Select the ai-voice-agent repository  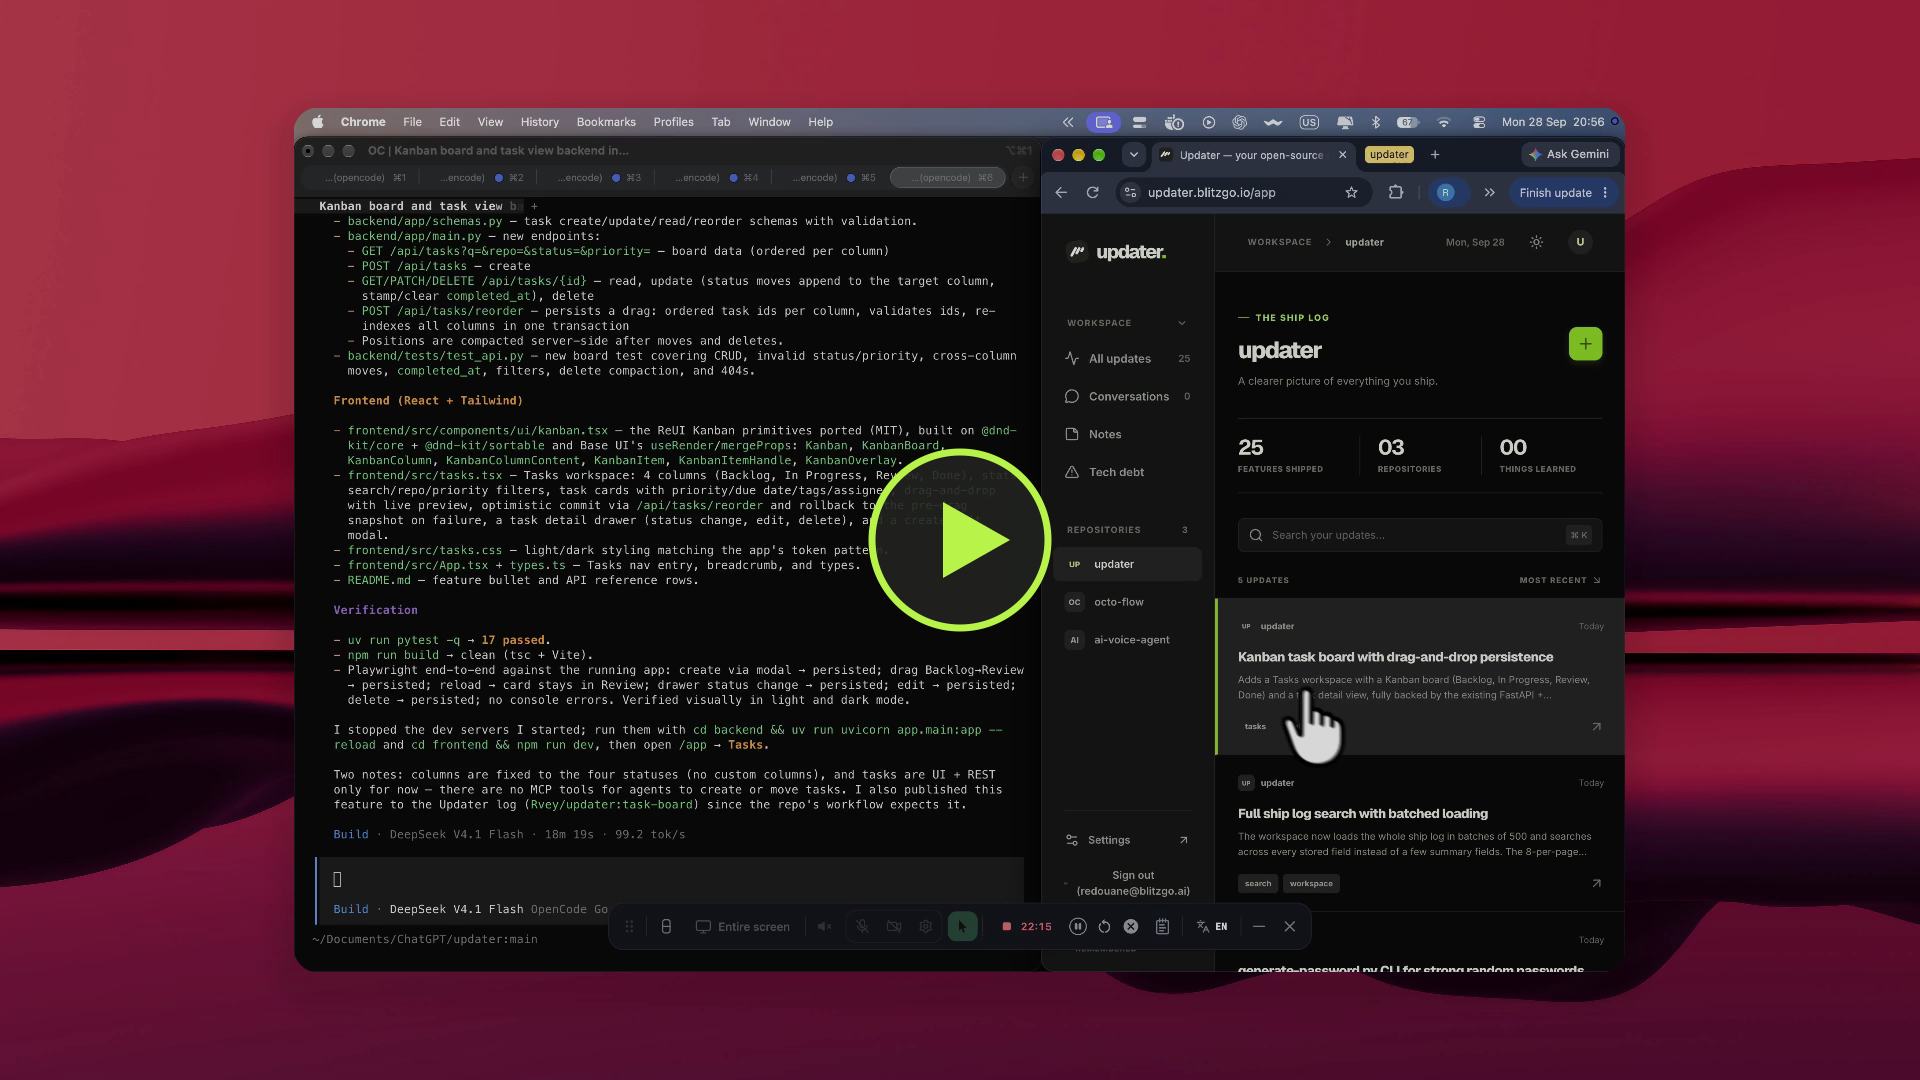[x=1127, y=640]
